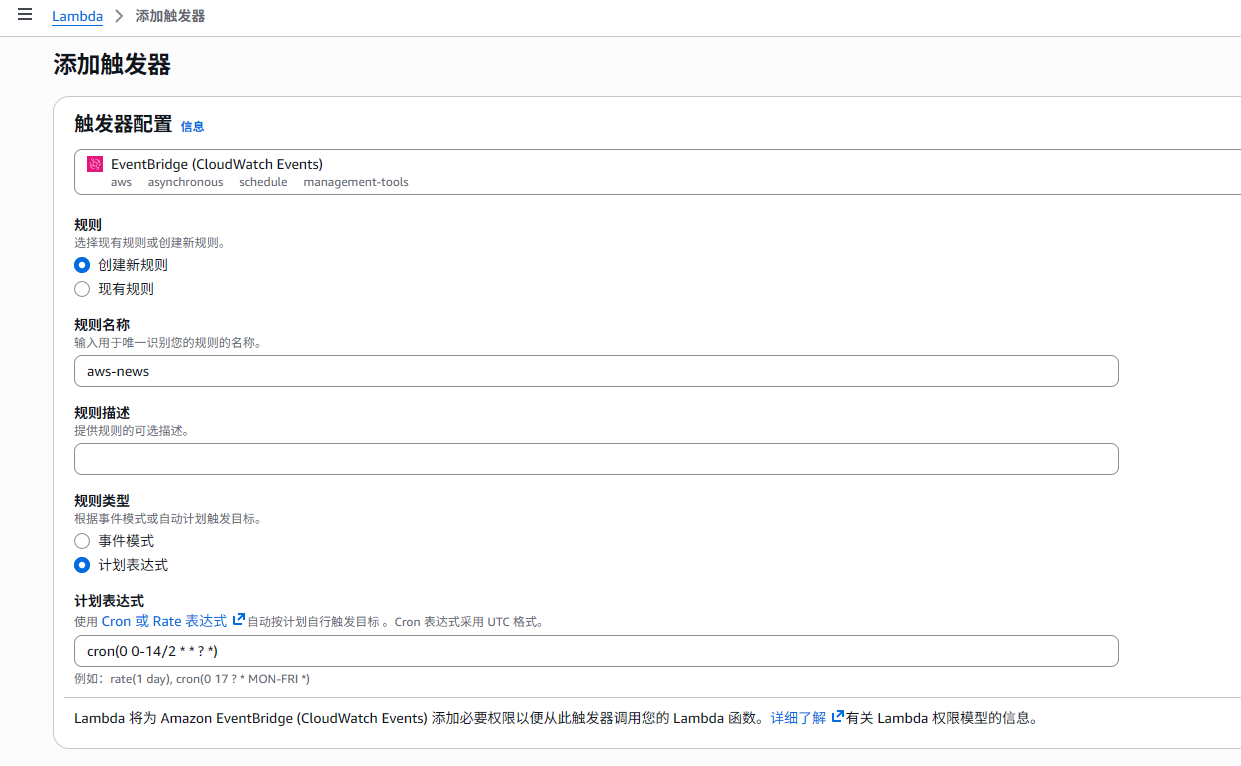The width and height of the screenshot is (1241, 766).
Task: Click the cron expression input field
Action: click(596, 651)
